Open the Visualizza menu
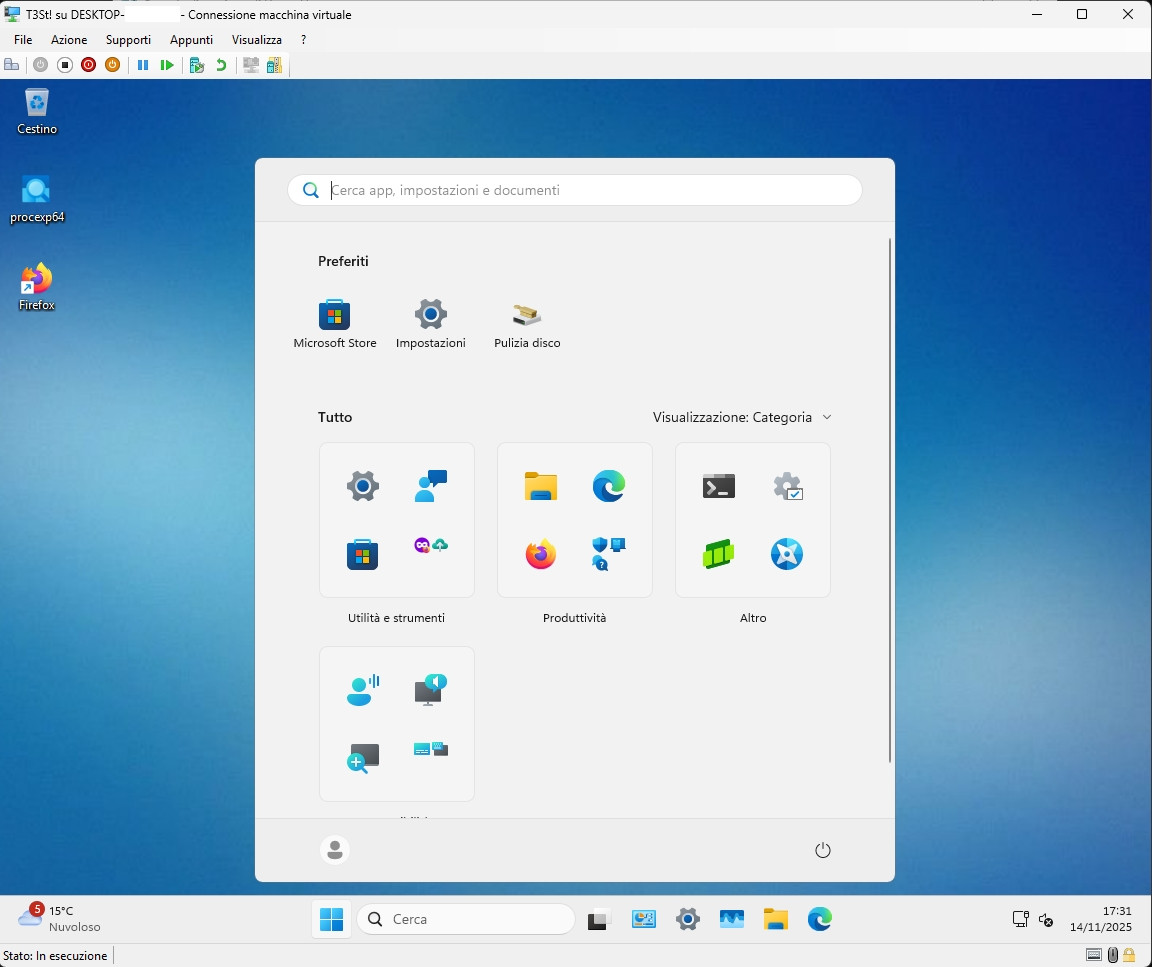1152x967 pixels. (x=256, y=40)
